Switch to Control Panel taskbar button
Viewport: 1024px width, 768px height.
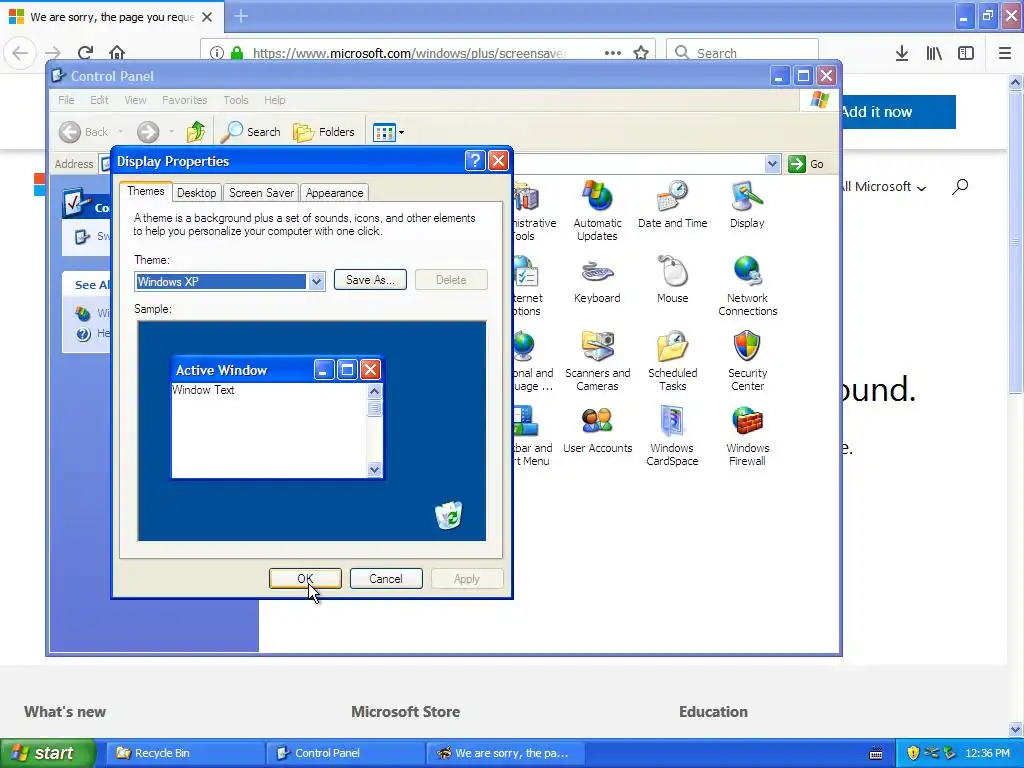click(345, 753)
